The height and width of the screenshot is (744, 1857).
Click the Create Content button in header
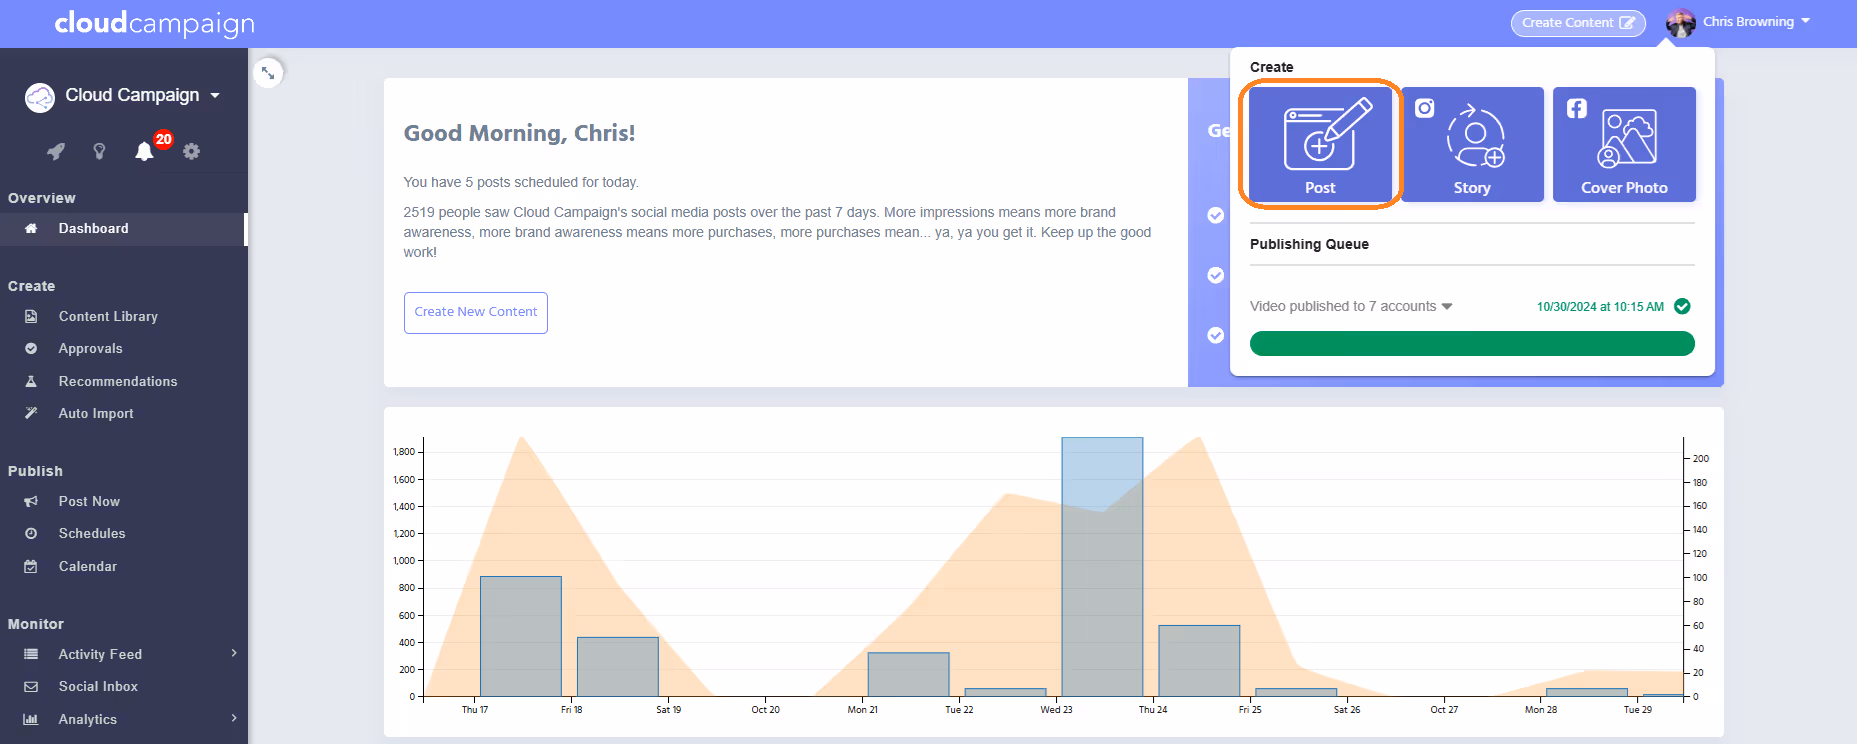[x=1578, y=23]
